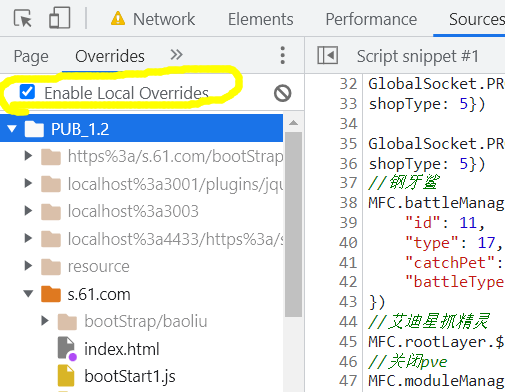Open the Performance tab
The height and width of the screenshot is (392, 505).
371,19
